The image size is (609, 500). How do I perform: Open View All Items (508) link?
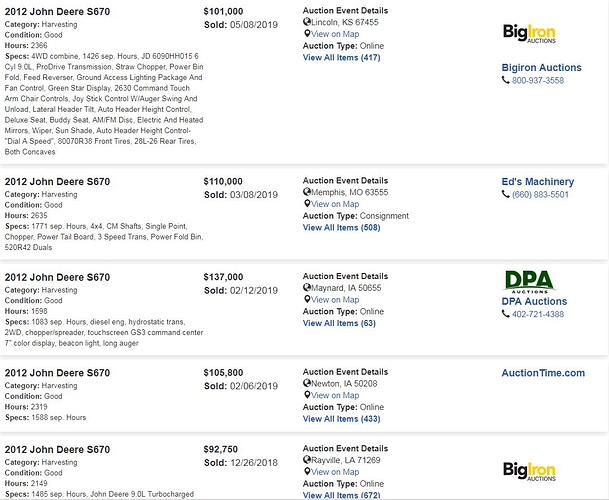pos(341,228)
